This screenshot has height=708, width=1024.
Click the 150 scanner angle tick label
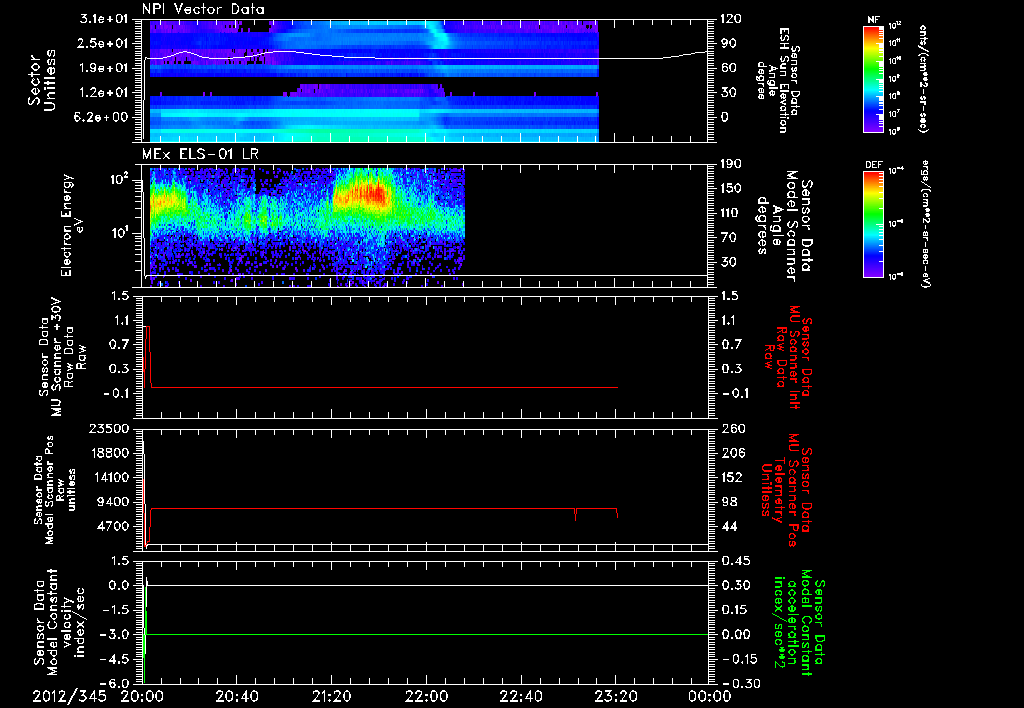[x=730, y=188]
